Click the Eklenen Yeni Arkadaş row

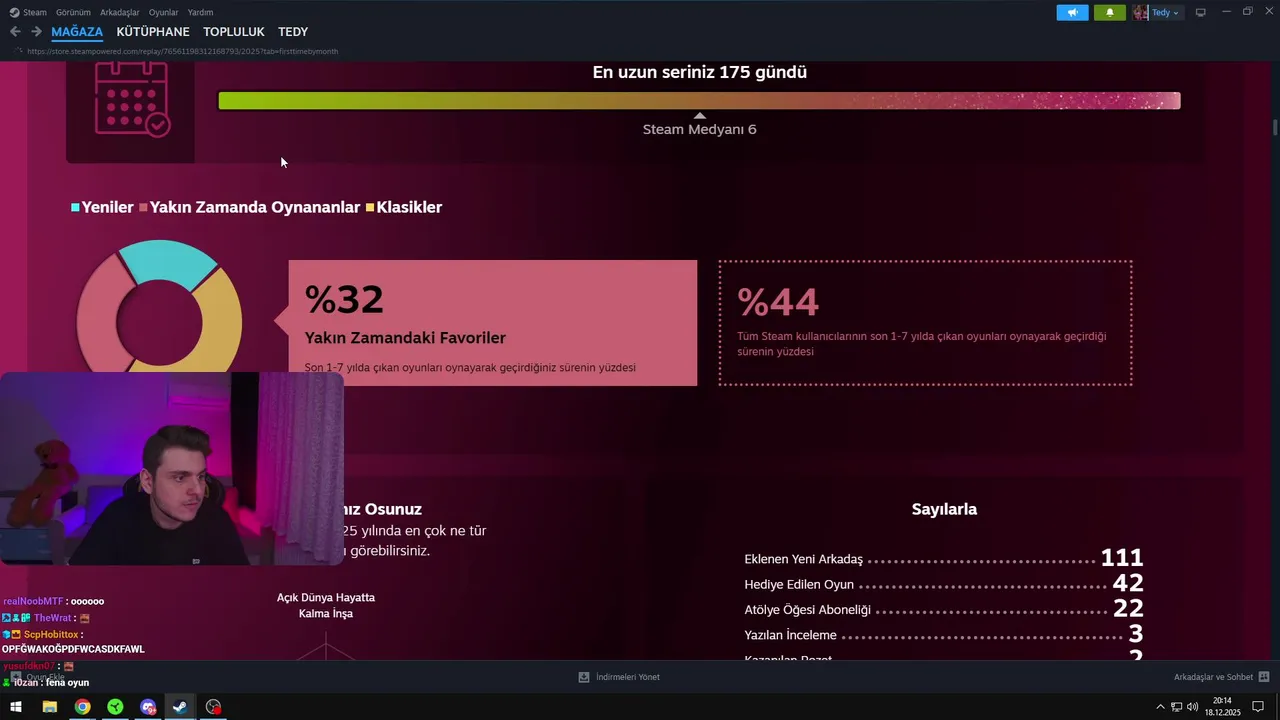pyautogui.click(x=943, y=559)
